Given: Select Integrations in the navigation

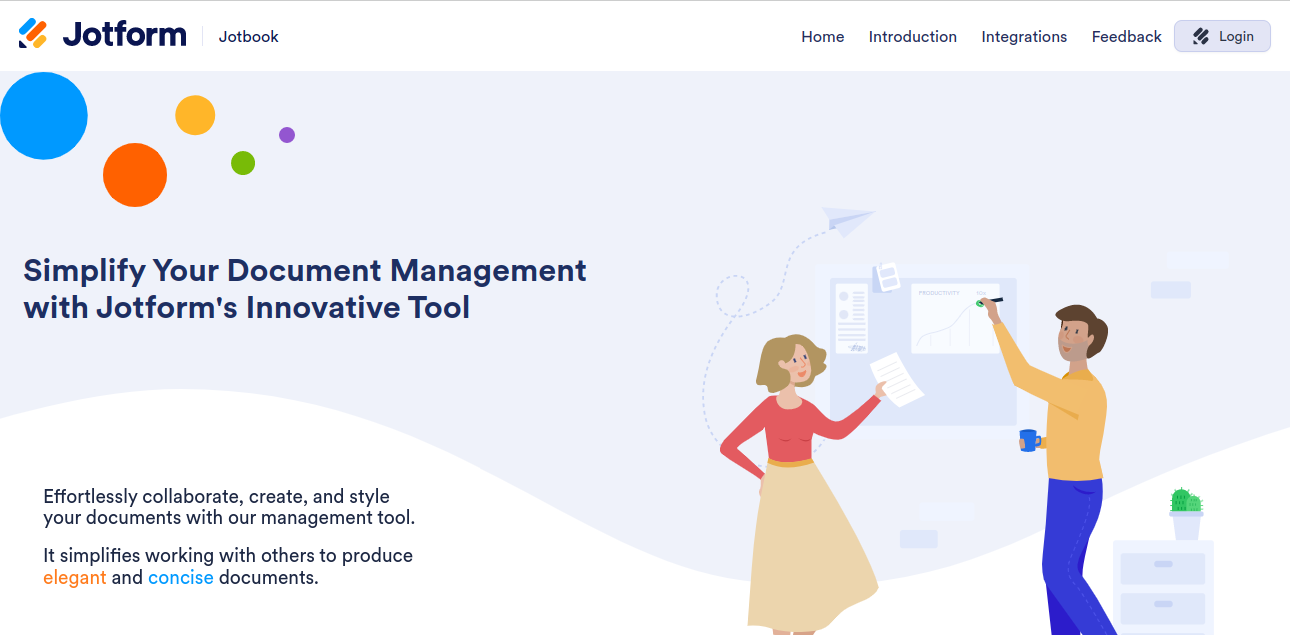Looking at the screenshot, I should coord(1024,37).
